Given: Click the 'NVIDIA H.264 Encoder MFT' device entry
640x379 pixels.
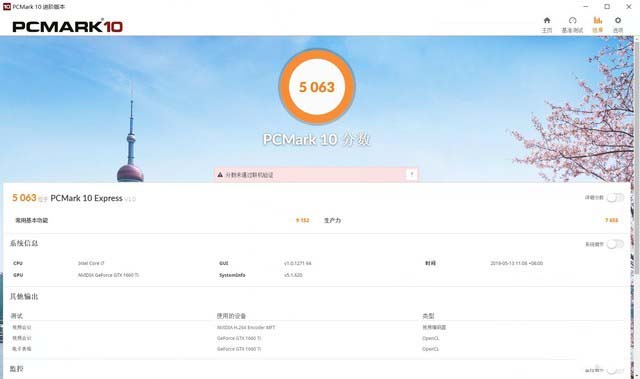Looking at the screenshot, I should point(246,327).
